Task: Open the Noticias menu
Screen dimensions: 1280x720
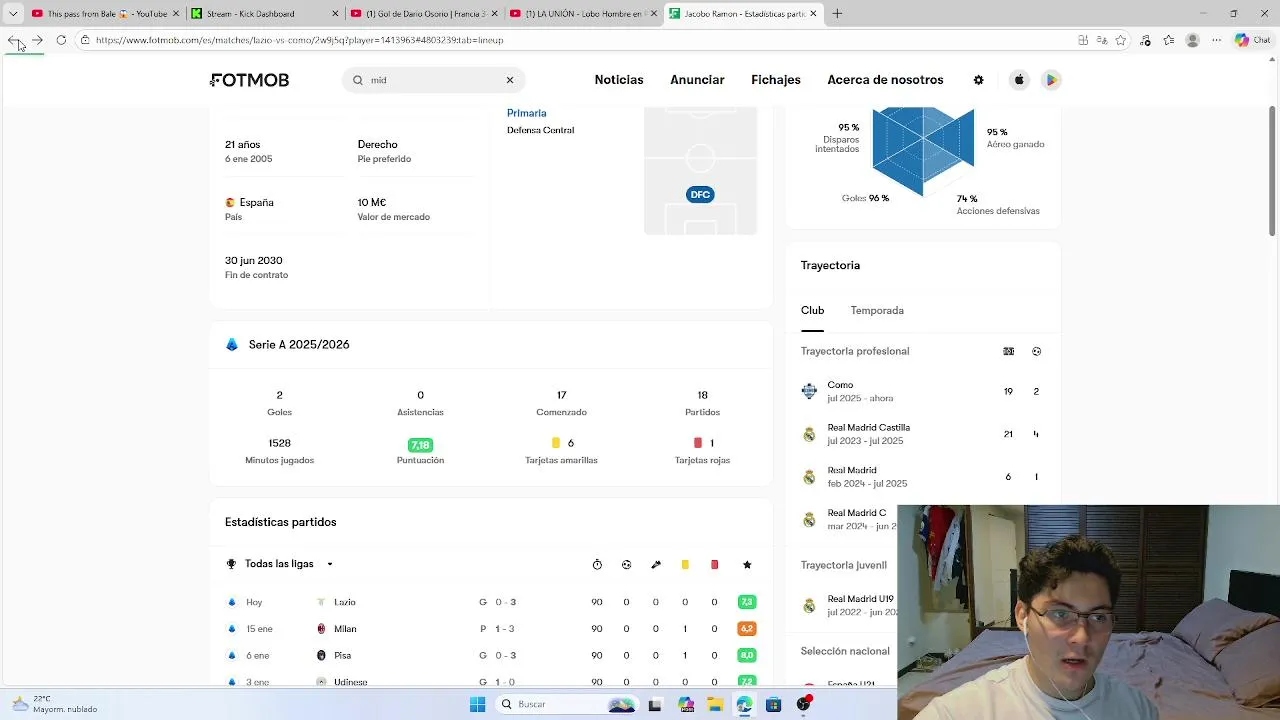Action: [619, 80]
